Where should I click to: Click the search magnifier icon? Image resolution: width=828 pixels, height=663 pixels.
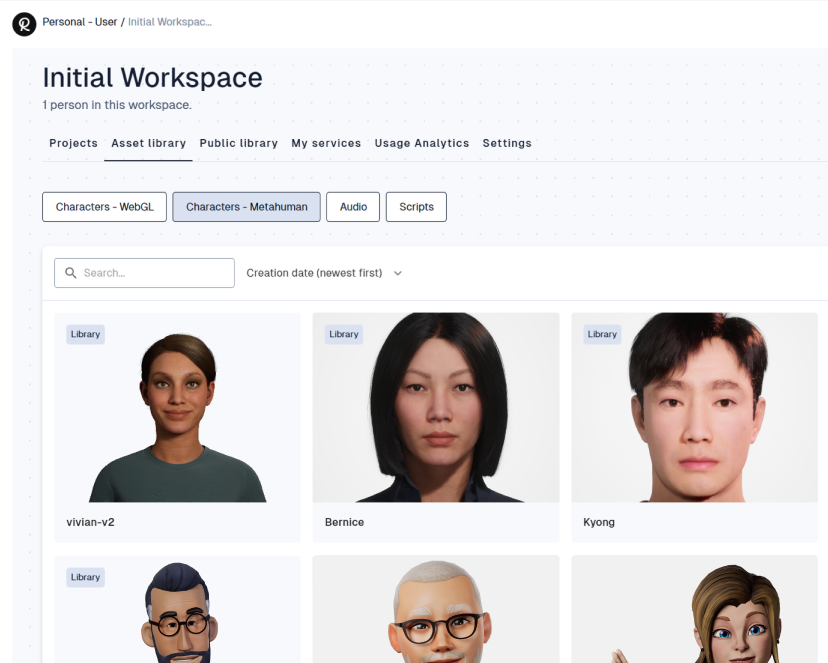click(70, 272)
